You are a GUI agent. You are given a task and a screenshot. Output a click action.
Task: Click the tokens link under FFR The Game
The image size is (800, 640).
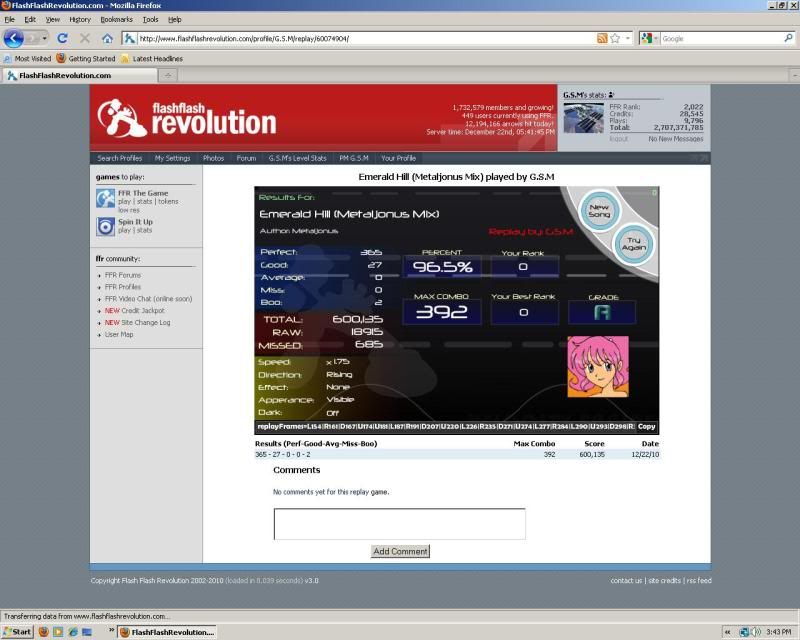[168, 202]
